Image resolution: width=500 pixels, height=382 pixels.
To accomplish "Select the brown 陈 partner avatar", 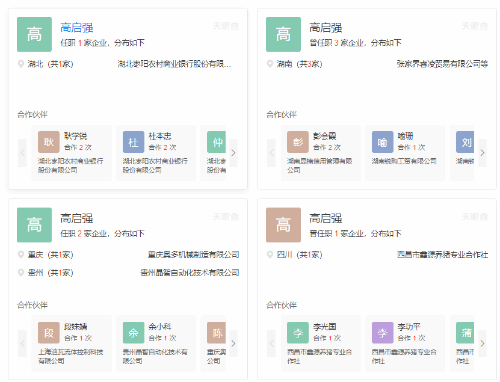I will coord(216,333).
